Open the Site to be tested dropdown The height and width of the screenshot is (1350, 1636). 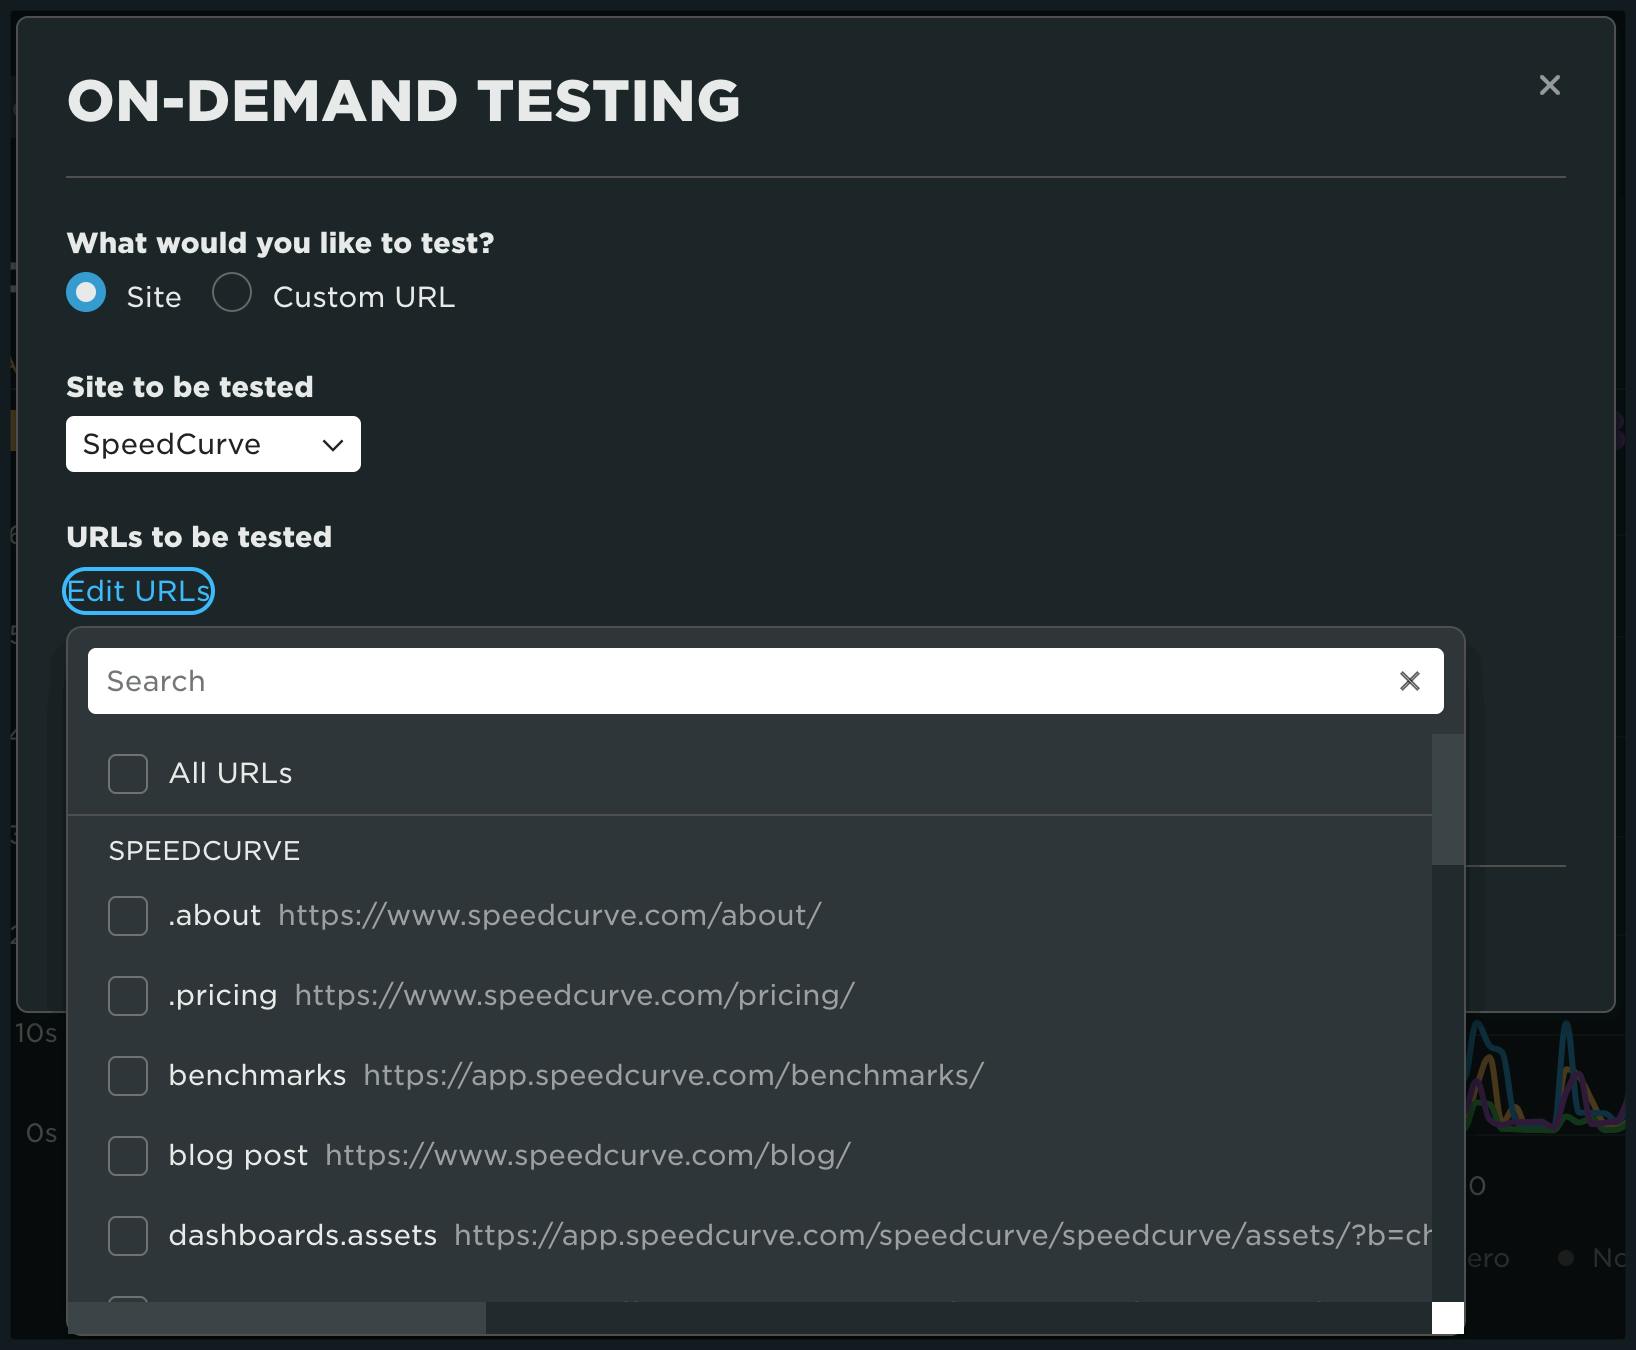click(213, 444)
